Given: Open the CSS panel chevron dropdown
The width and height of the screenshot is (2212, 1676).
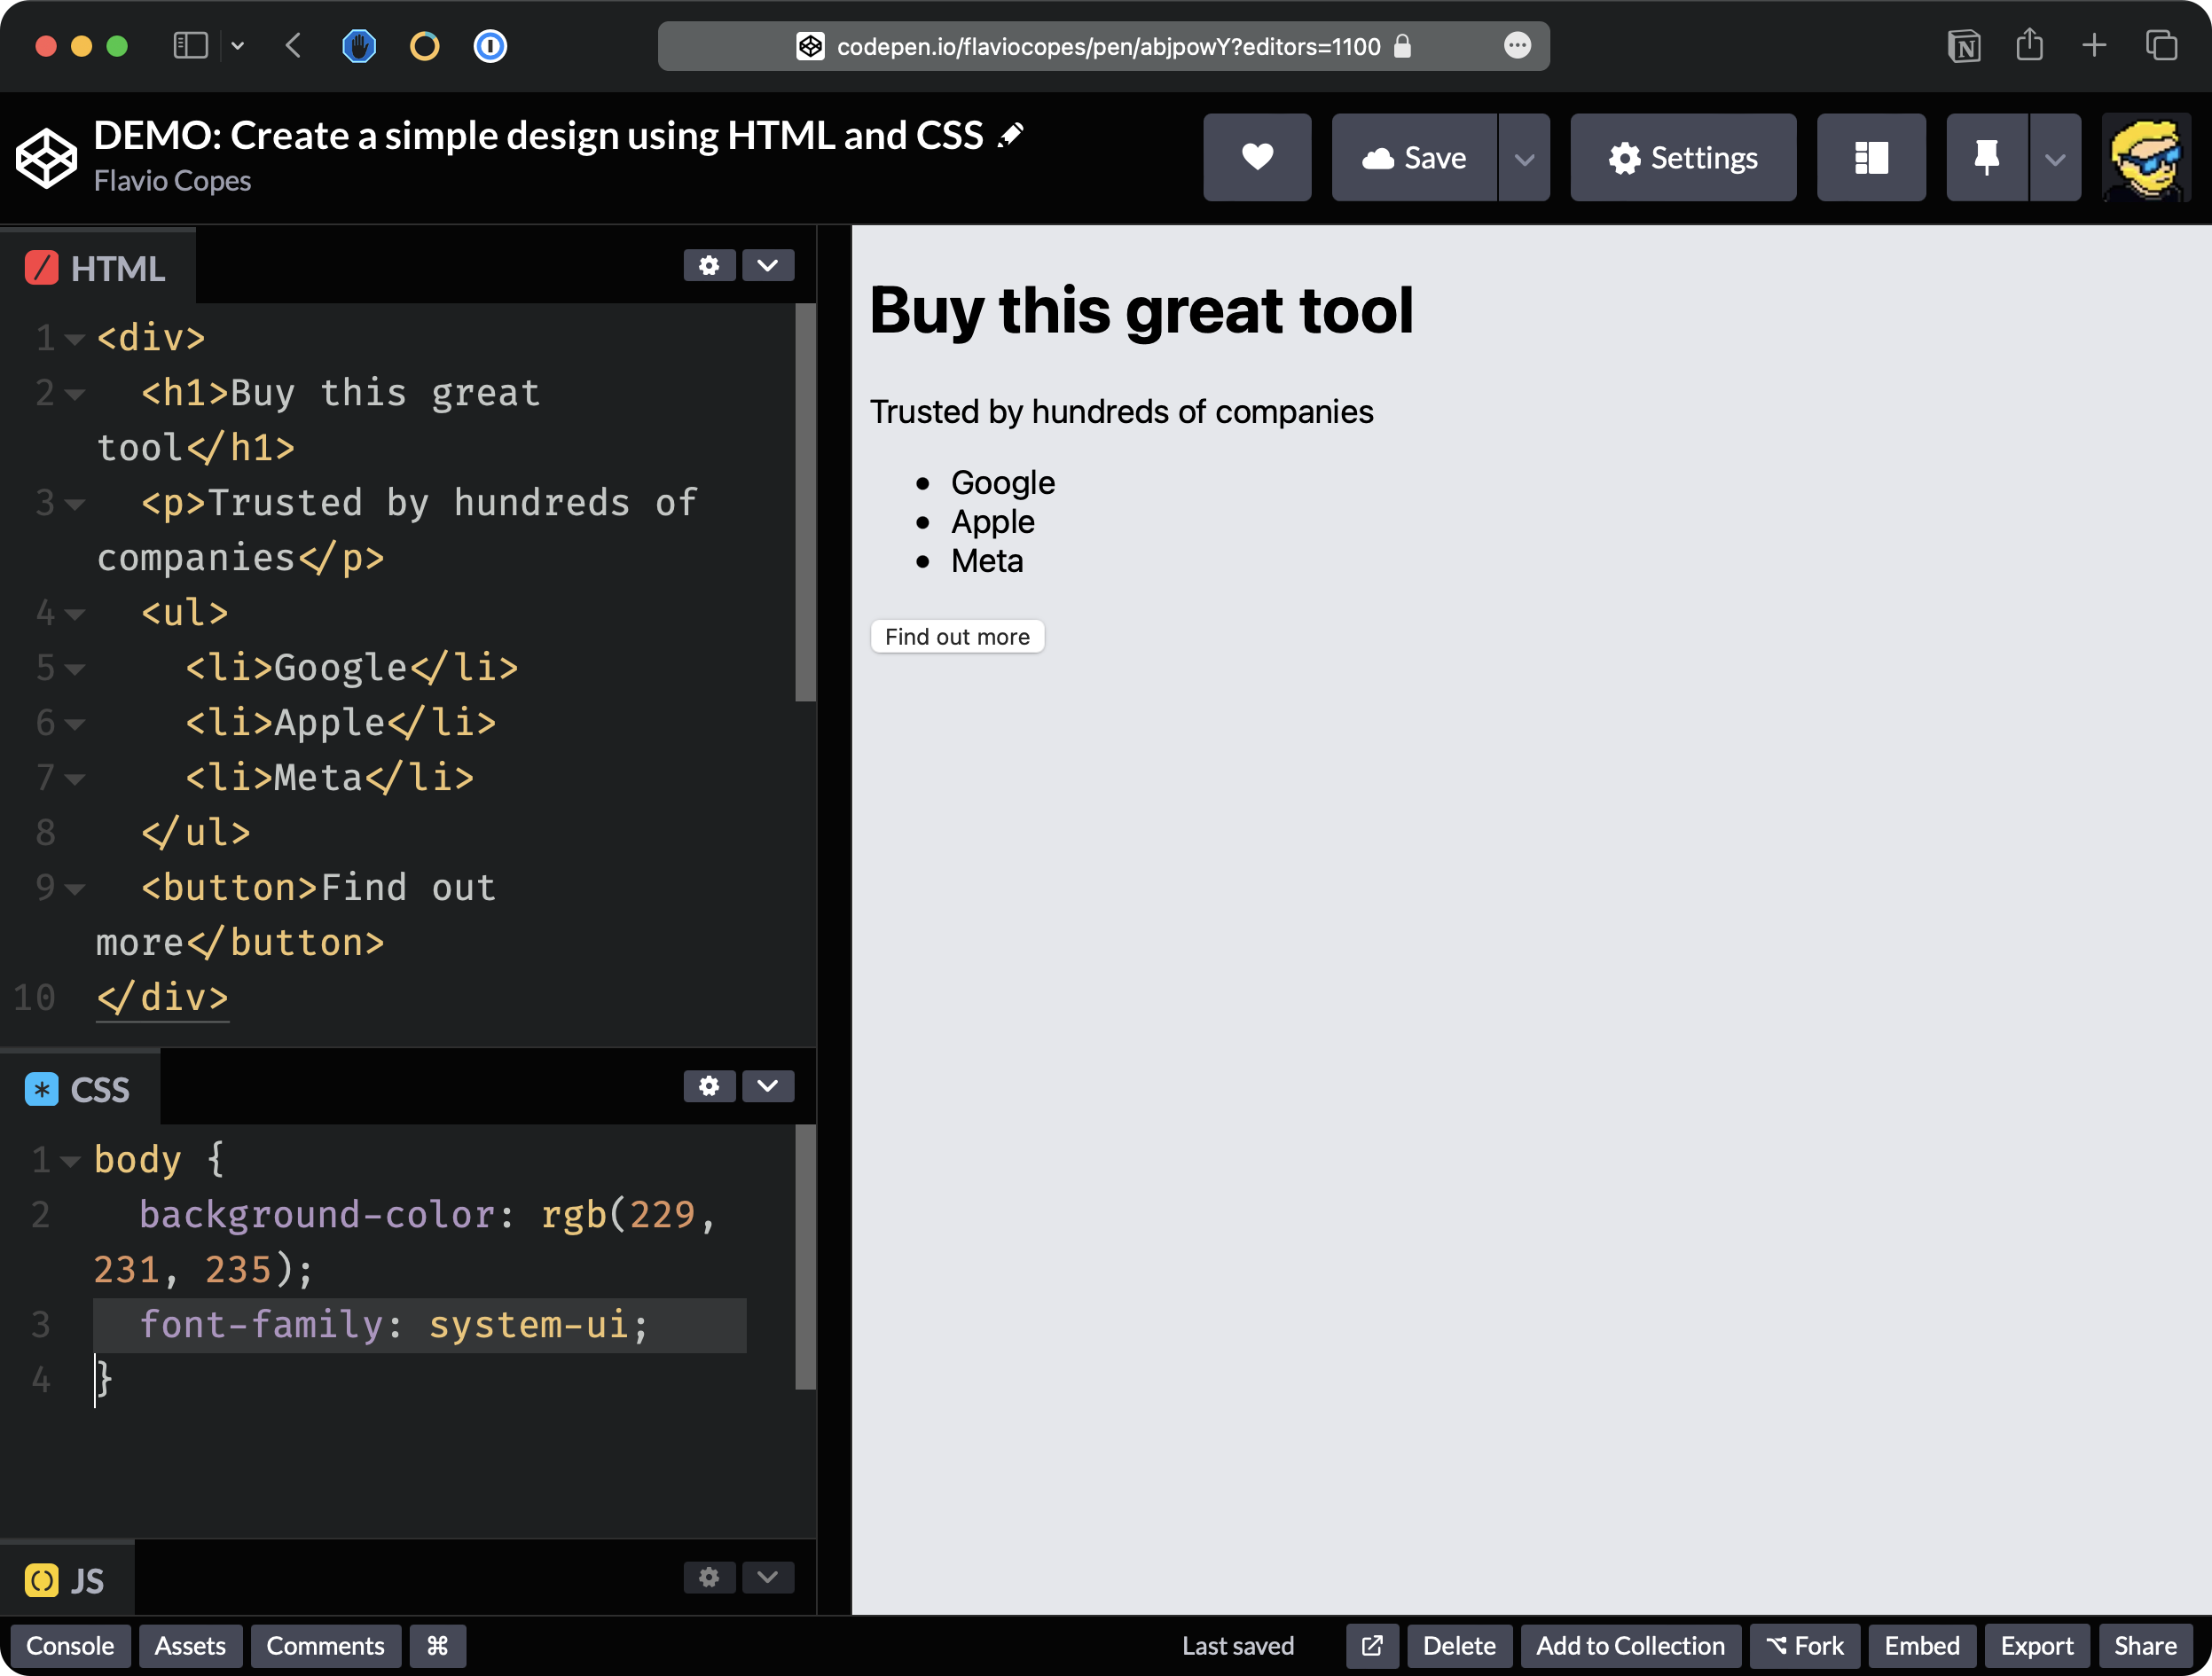Looking at the screenshot, I should [767, 1086].
